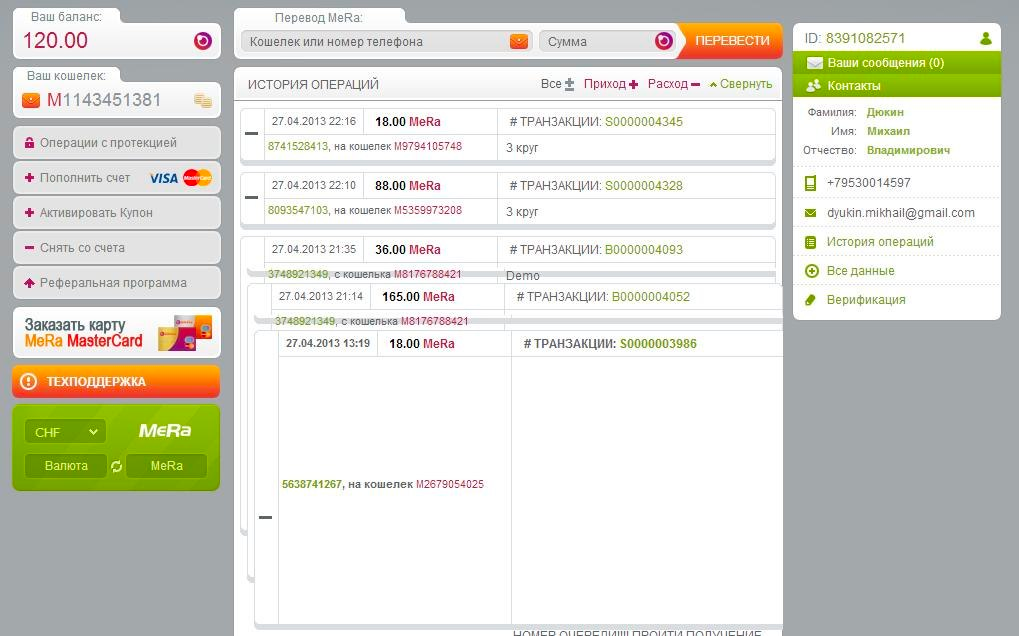Click transaction number S0000004328
Viewport: 1019px width, 636px height.
(x=643, y=186)
